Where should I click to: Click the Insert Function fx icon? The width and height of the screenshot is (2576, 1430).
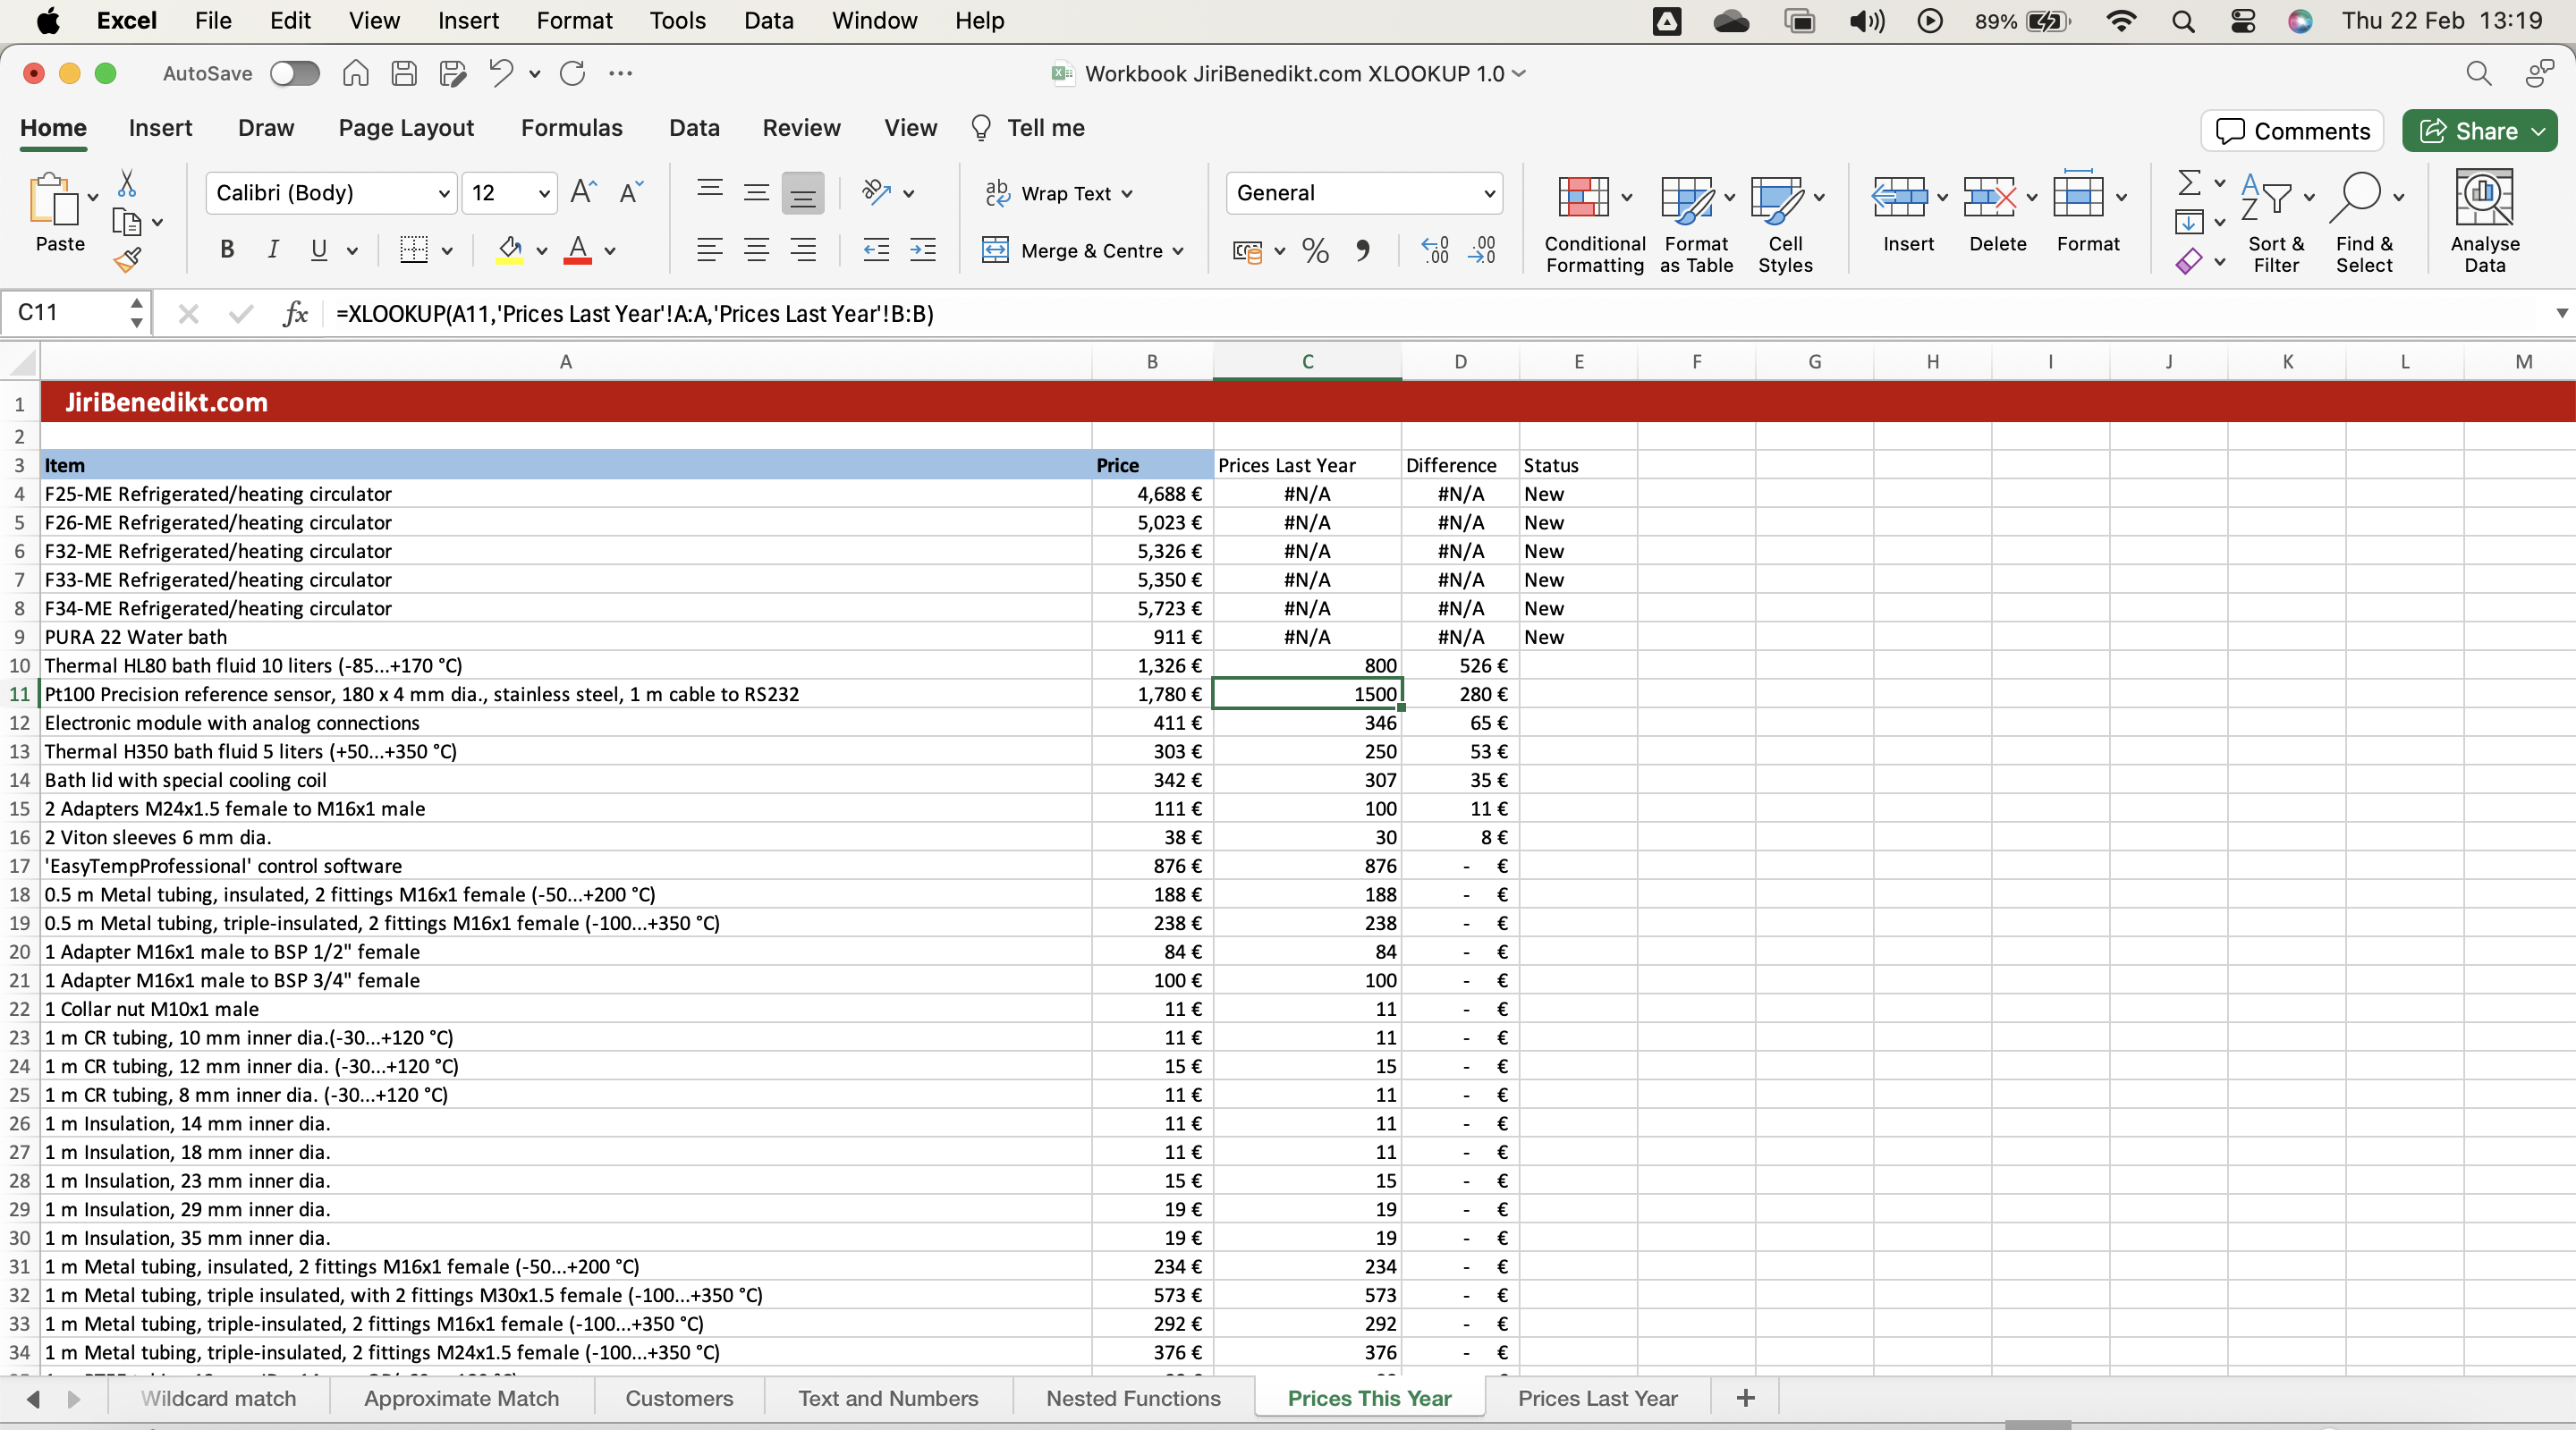tap(294, 314)
